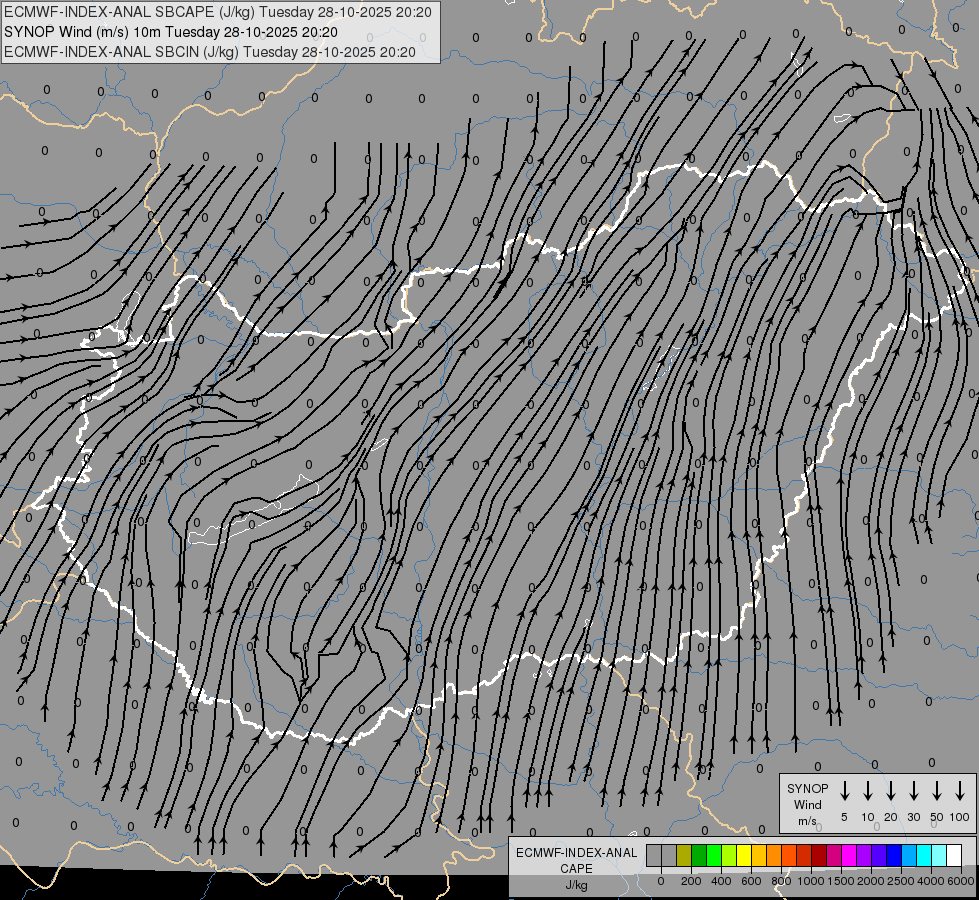Click the CAPE scale tick label 2000

(871, 881)
